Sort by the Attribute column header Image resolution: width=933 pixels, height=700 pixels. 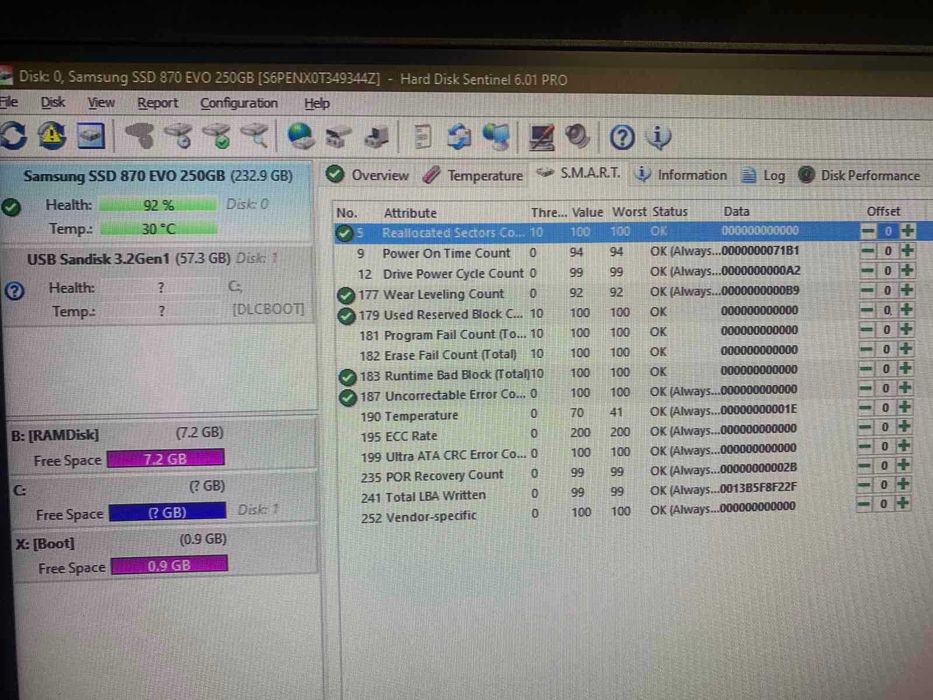click(x=410, y=213)
